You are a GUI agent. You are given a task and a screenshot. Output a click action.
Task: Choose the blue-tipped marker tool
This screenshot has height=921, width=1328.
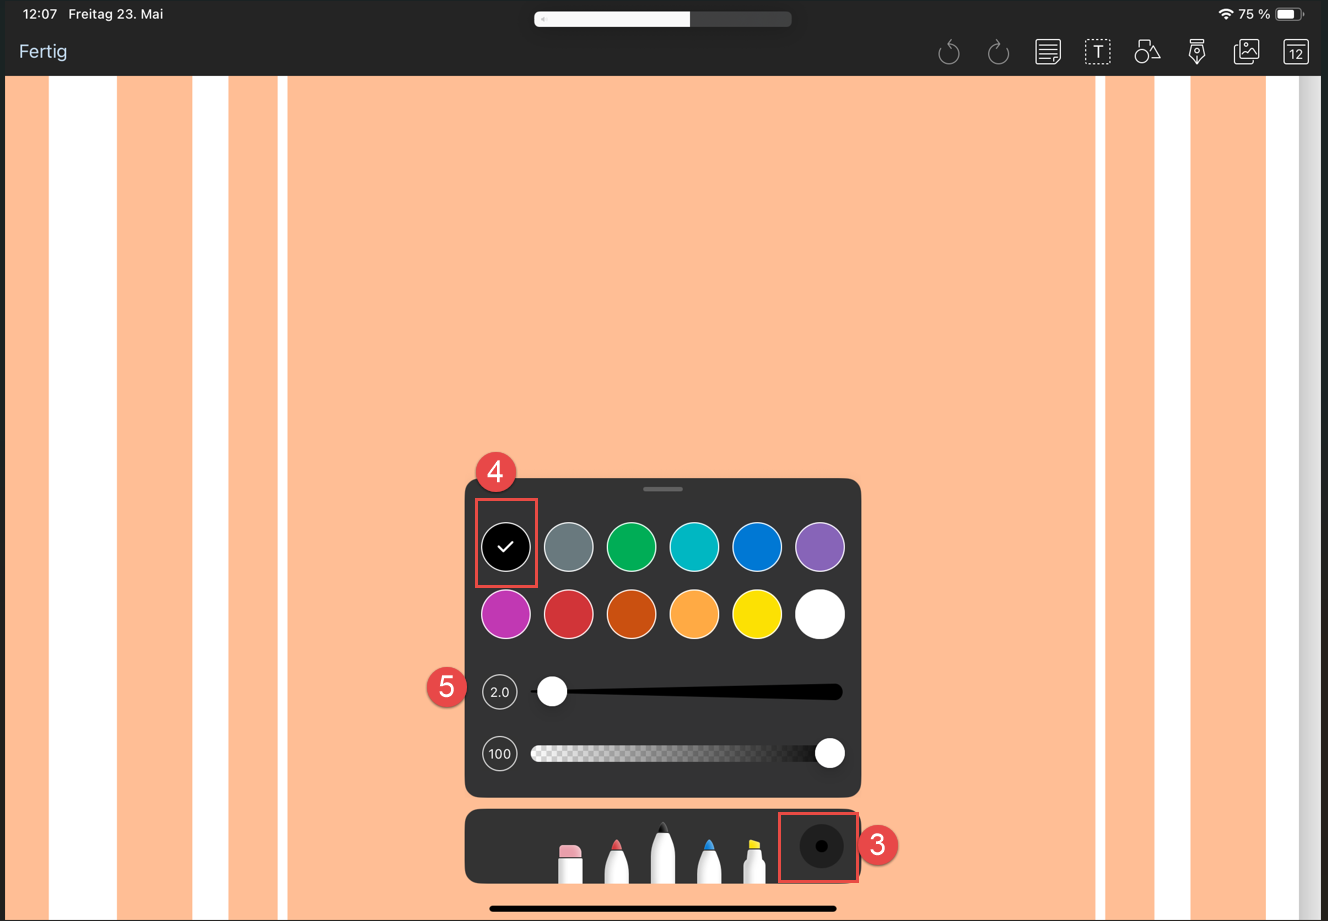pyautogui.click(x=709, y=861)
